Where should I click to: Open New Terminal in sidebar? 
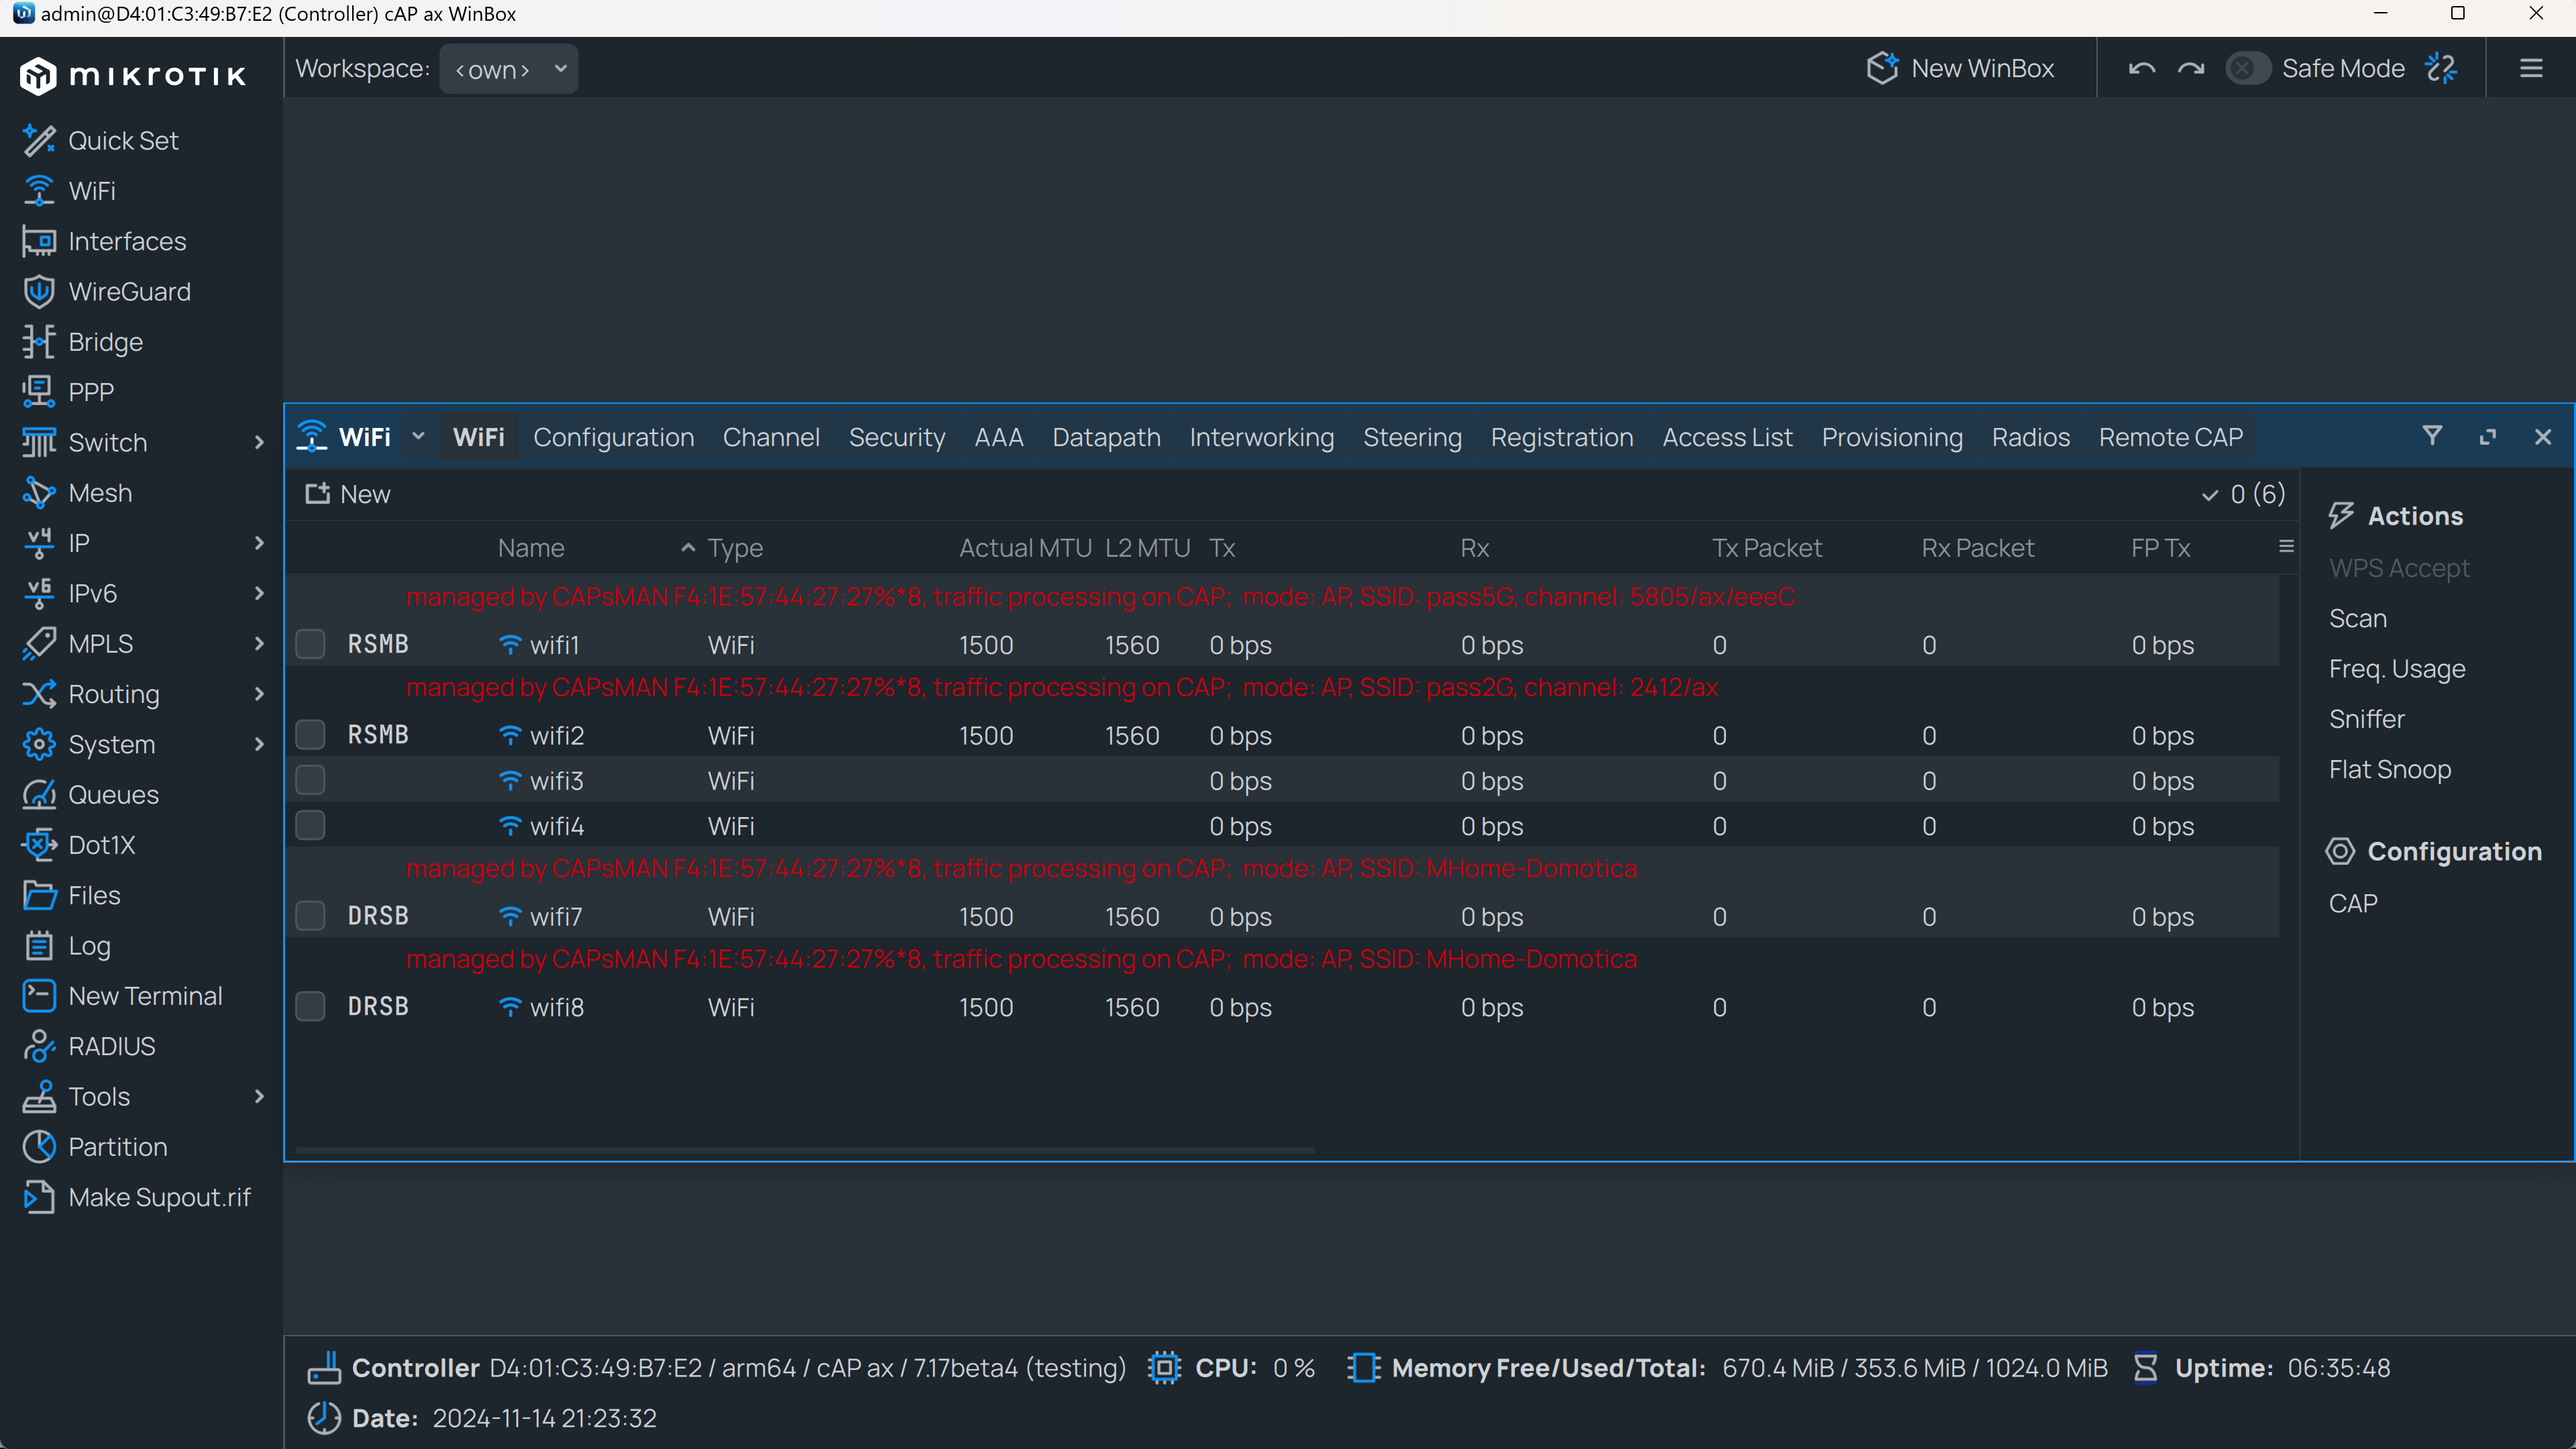145,996
